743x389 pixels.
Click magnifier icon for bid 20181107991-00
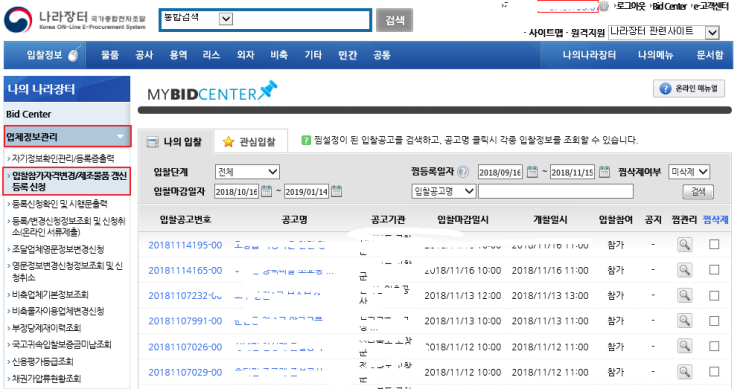684,321
